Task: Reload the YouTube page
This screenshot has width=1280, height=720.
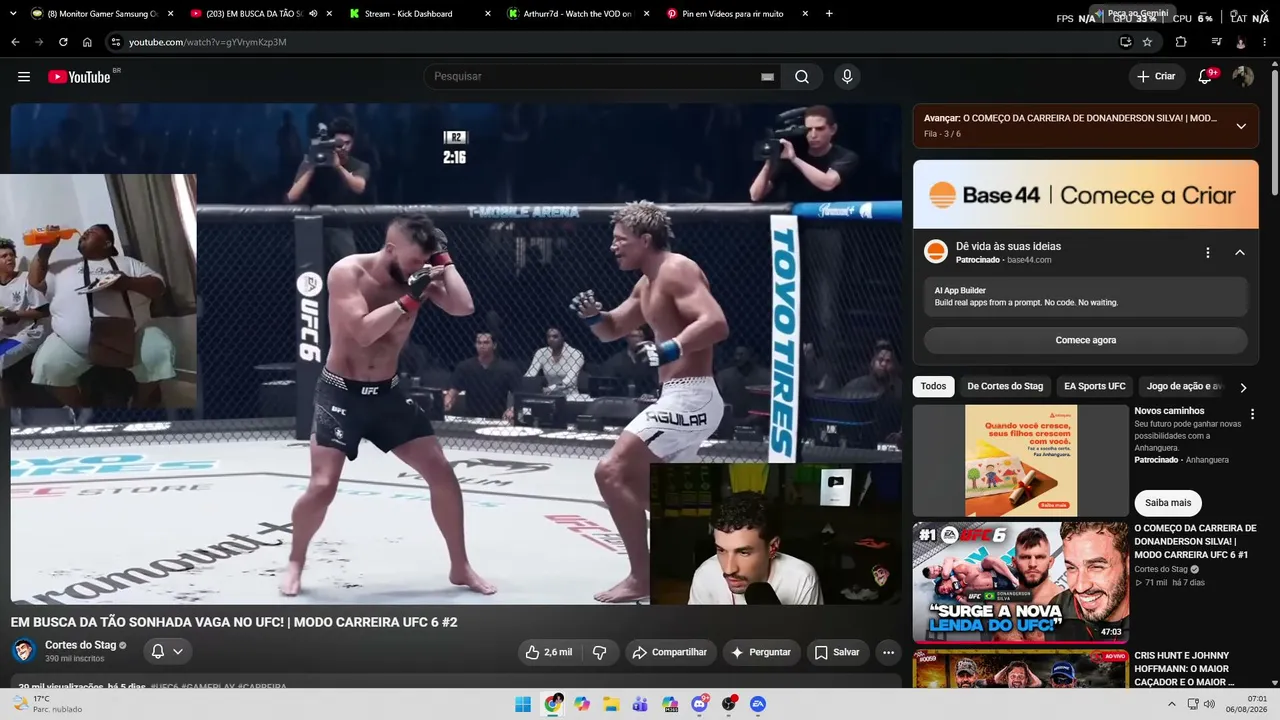Action: point(63,42)
